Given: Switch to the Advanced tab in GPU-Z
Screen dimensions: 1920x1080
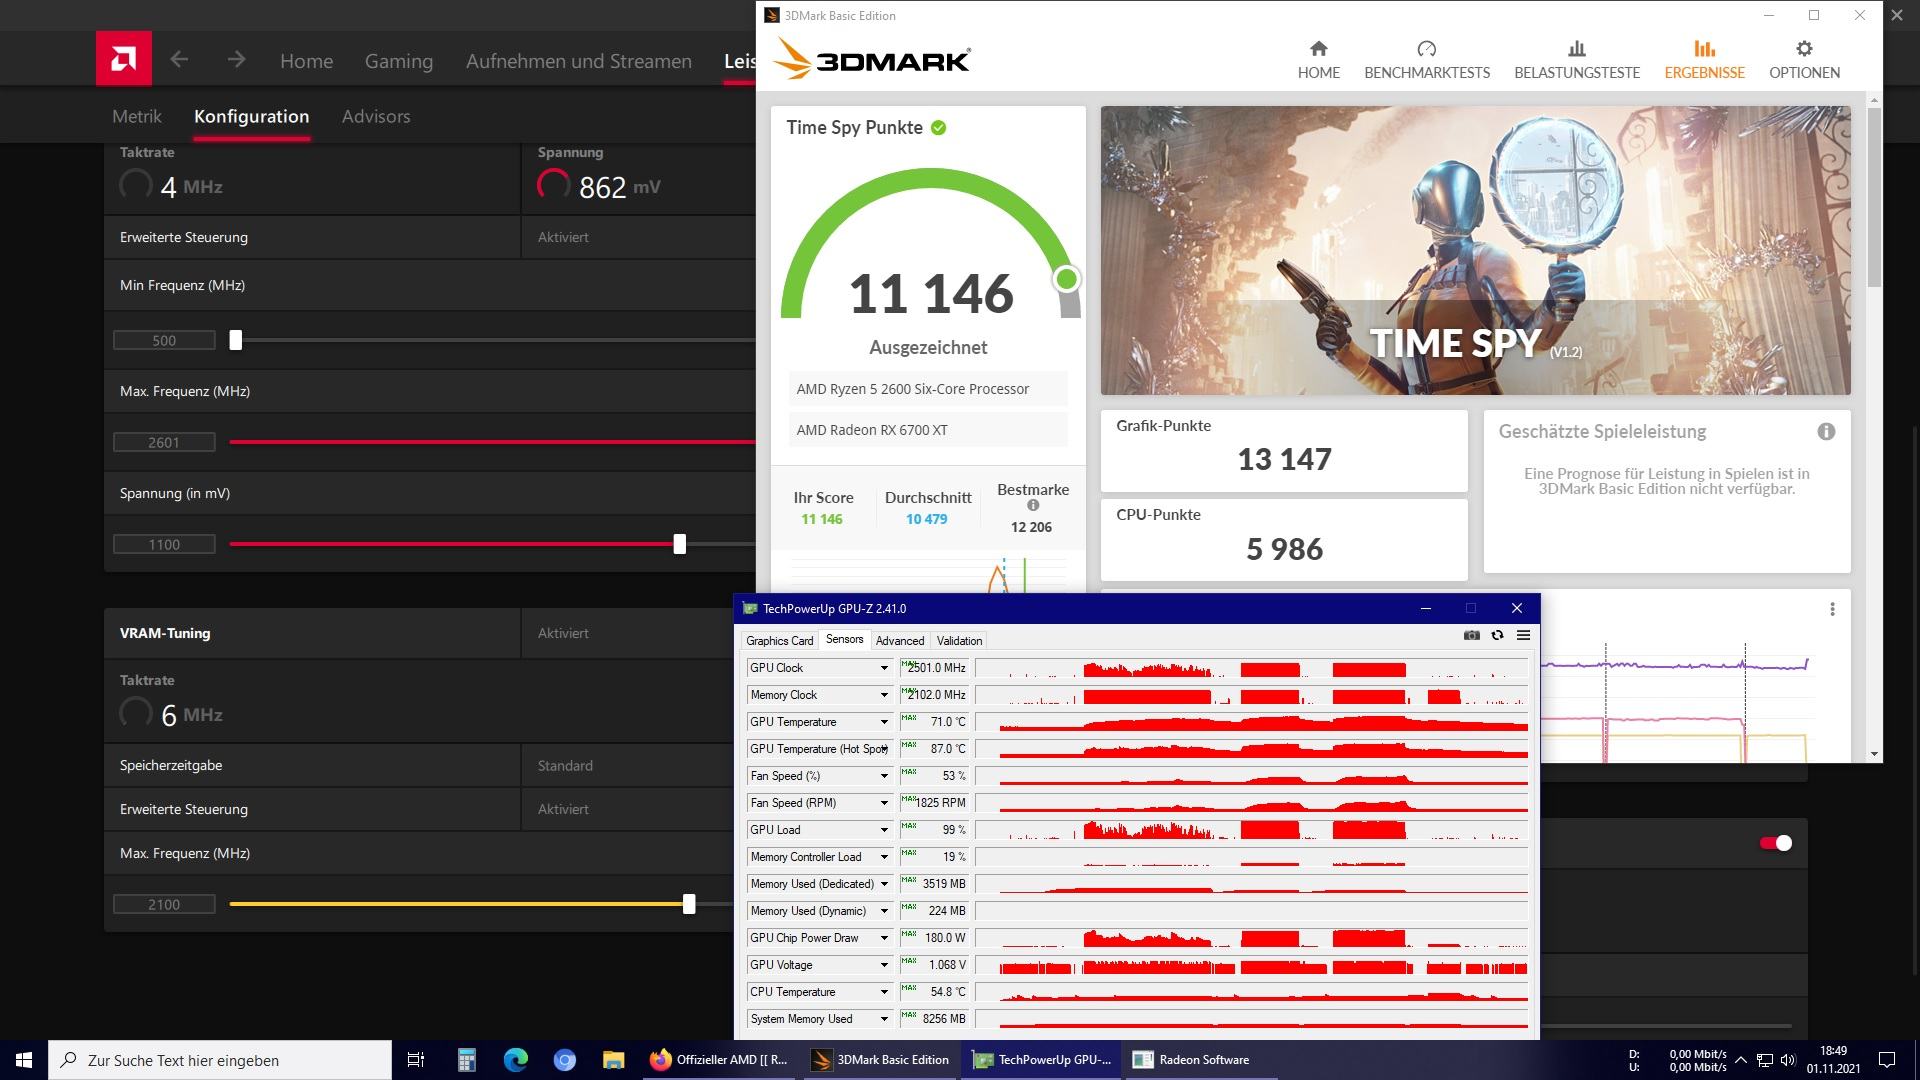Looking at the screenshot, I should point(899,641).
